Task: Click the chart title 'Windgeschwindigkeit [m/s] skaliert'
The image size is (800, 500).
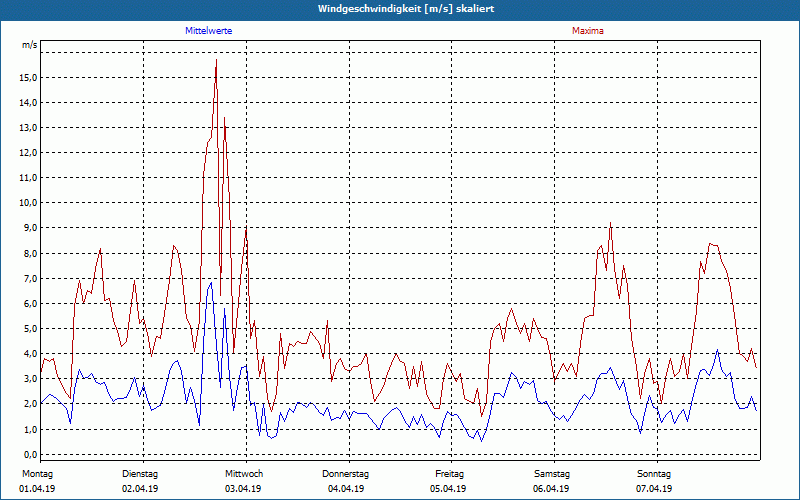Action: (406, 9)
